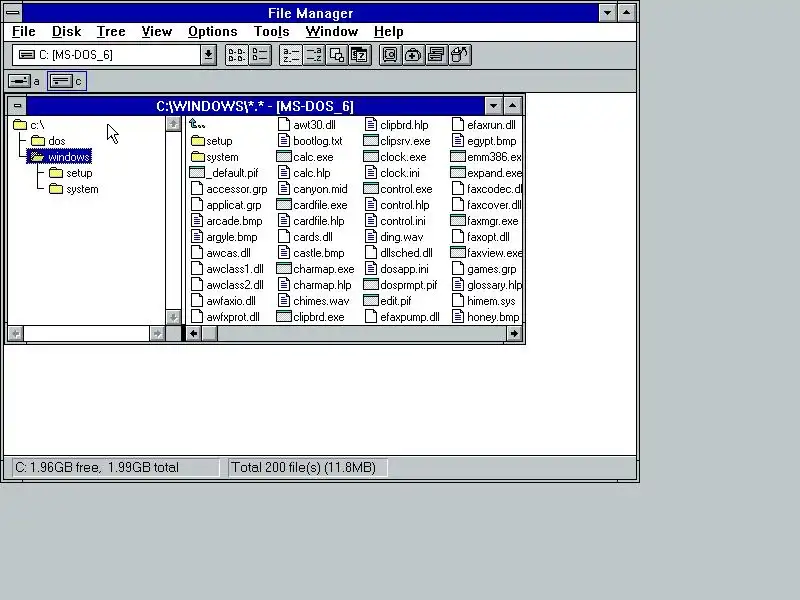The image size is (800, 600).
Task: Select the dos folder in tree
Action: point(48,141)
